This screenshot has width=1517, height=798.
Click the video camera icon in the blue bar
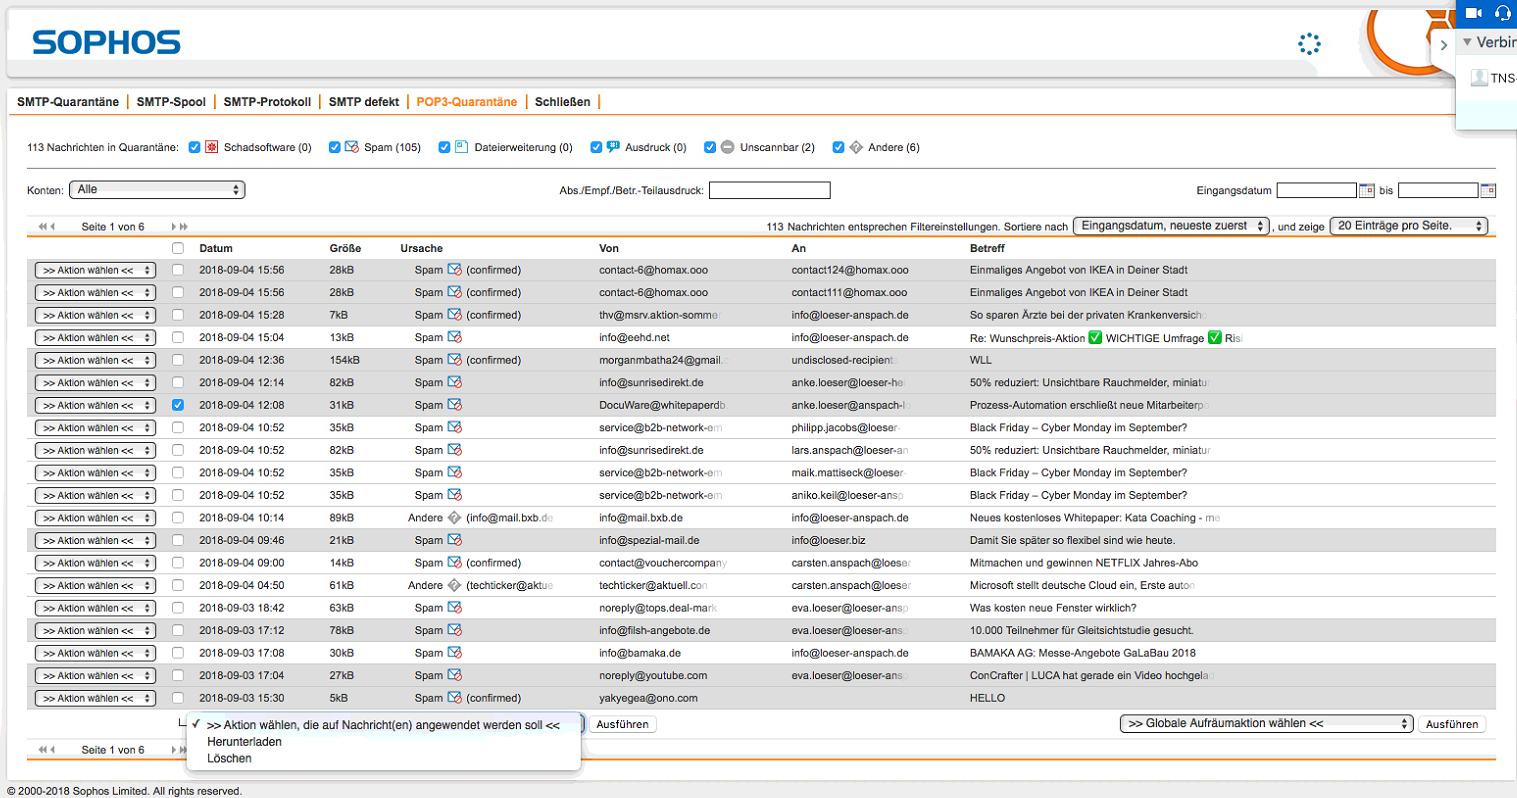pyautogui.click(x=1473, y=12)
